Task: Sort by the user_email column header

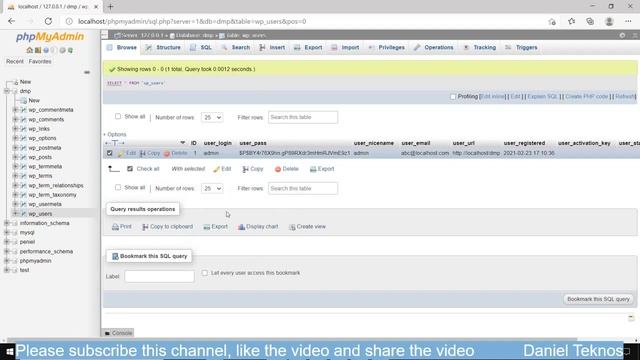Action: pyautogui.click(x=416, y=143)
